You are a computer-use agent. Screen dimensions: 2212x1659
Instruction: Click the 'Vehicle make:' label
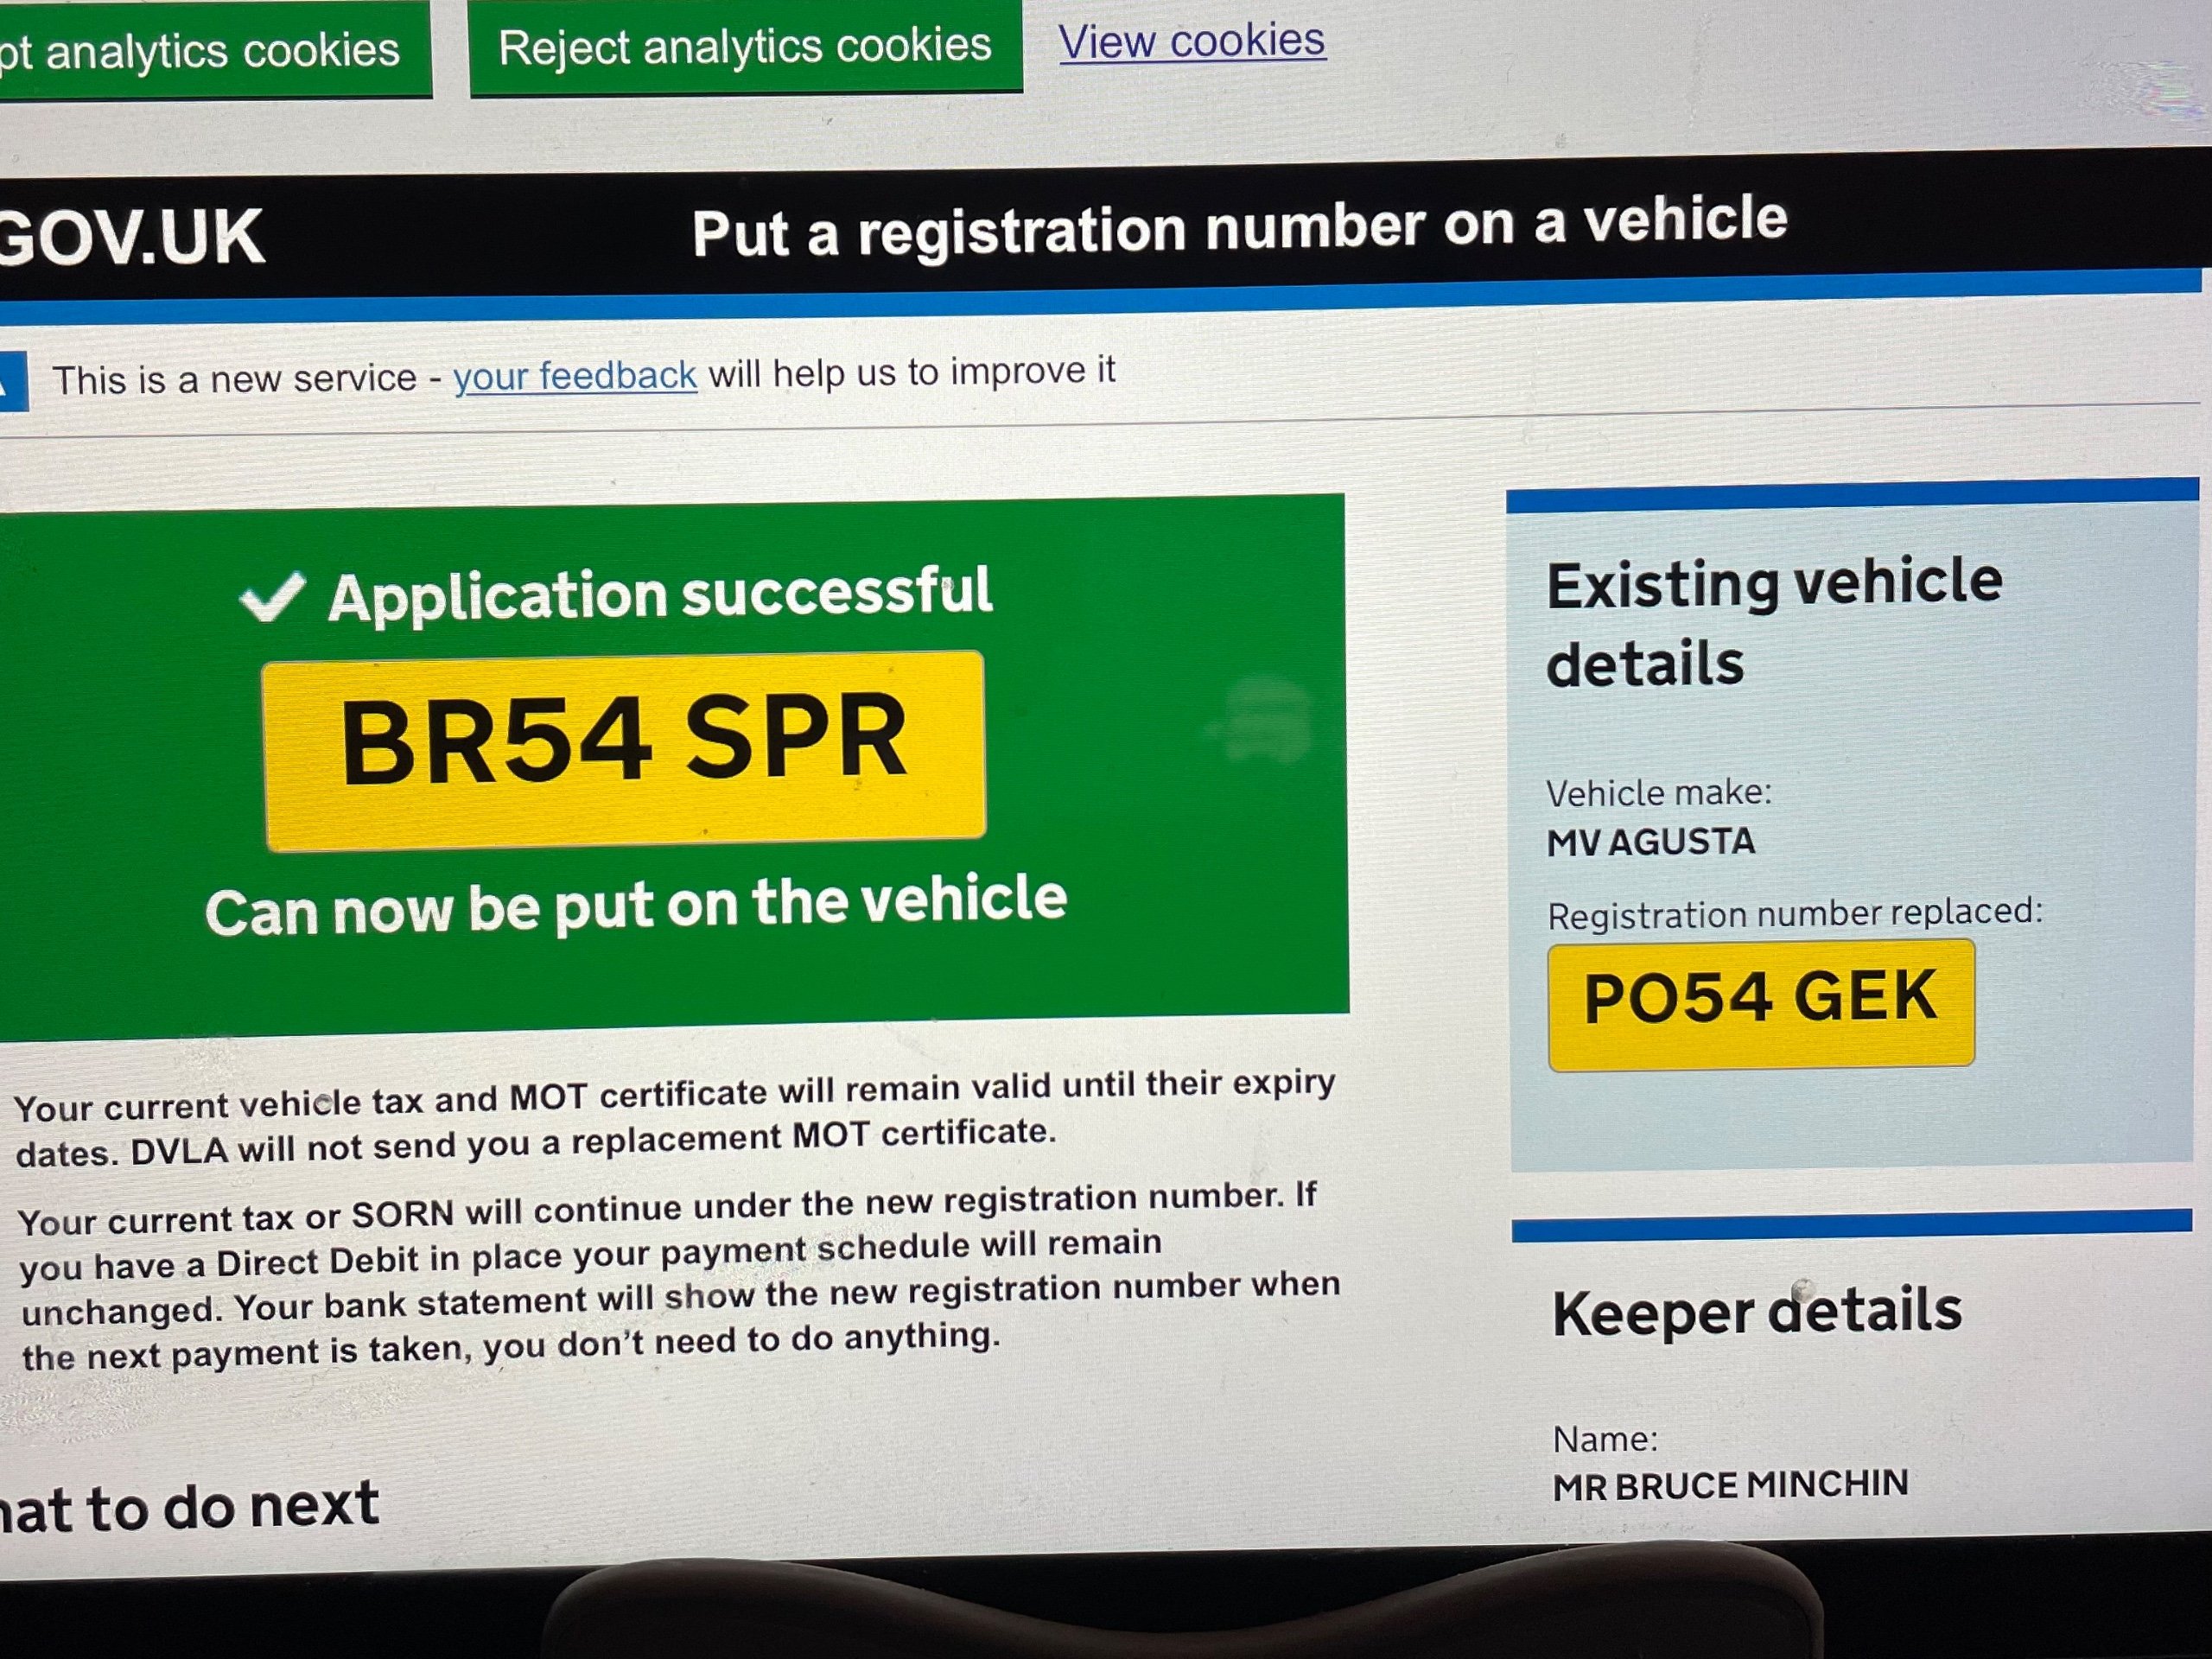click(x=1659, y=793)
